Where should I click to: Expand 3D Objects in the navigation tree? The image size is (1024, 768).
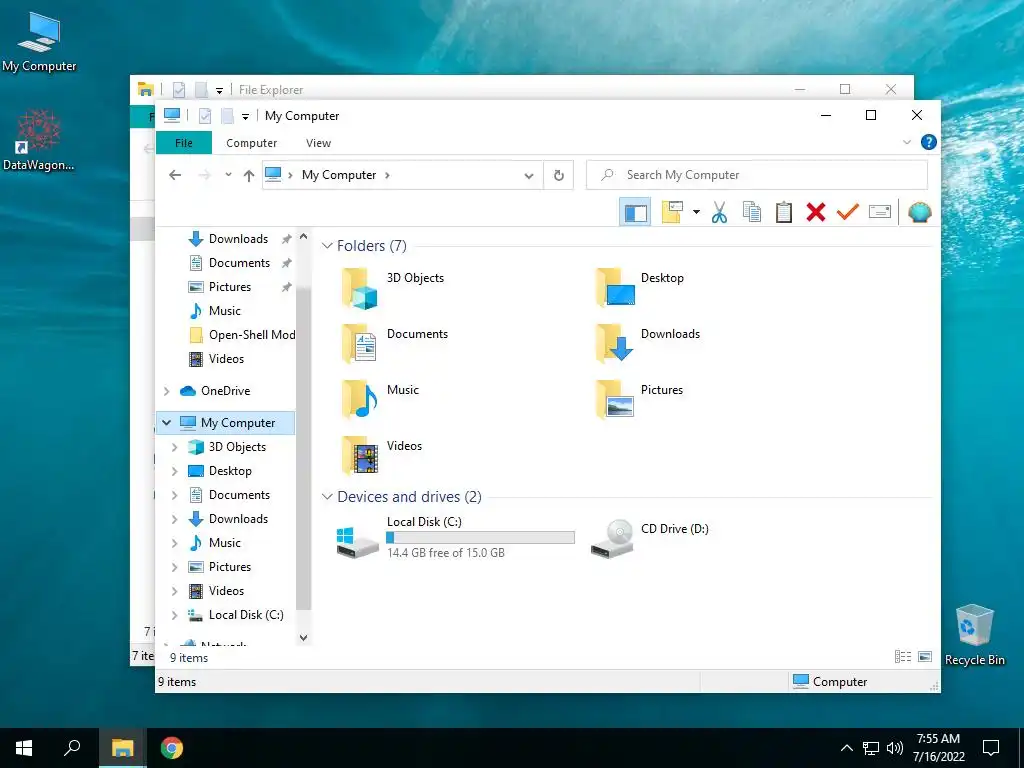174,447
